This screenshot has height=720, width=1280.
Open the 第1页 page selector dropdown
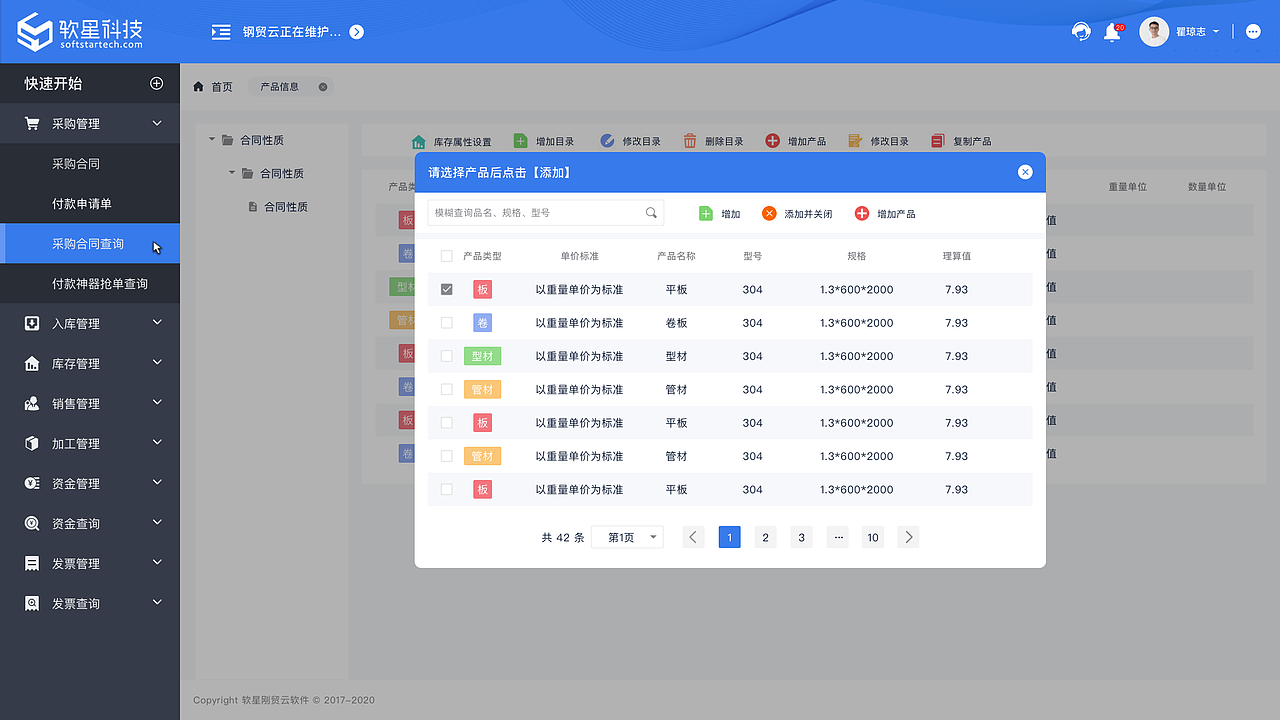point(627,537)
